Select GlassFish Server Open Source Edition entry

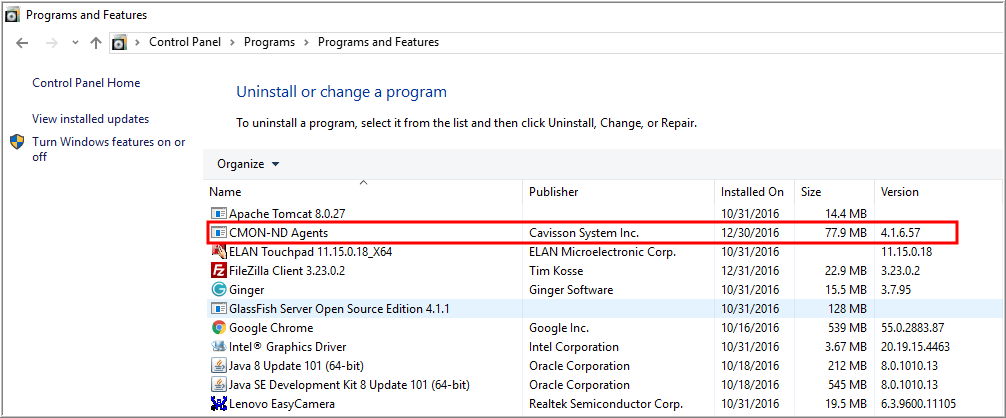pos(339,309)
